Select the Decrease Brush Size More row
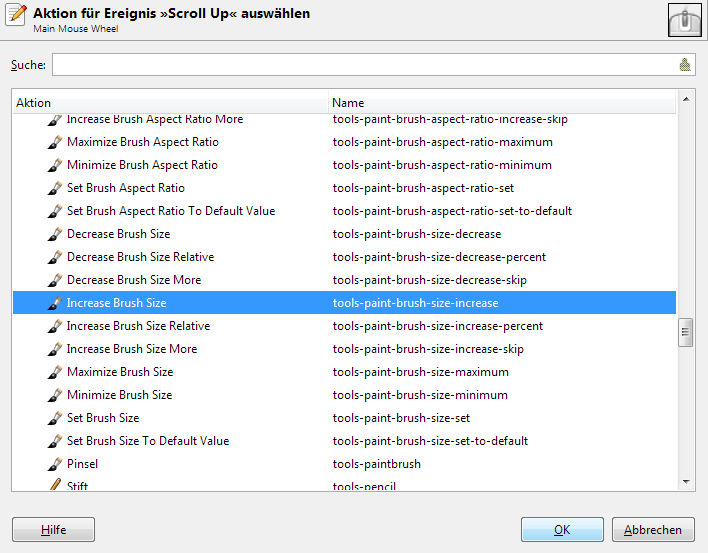 (133, 280)
